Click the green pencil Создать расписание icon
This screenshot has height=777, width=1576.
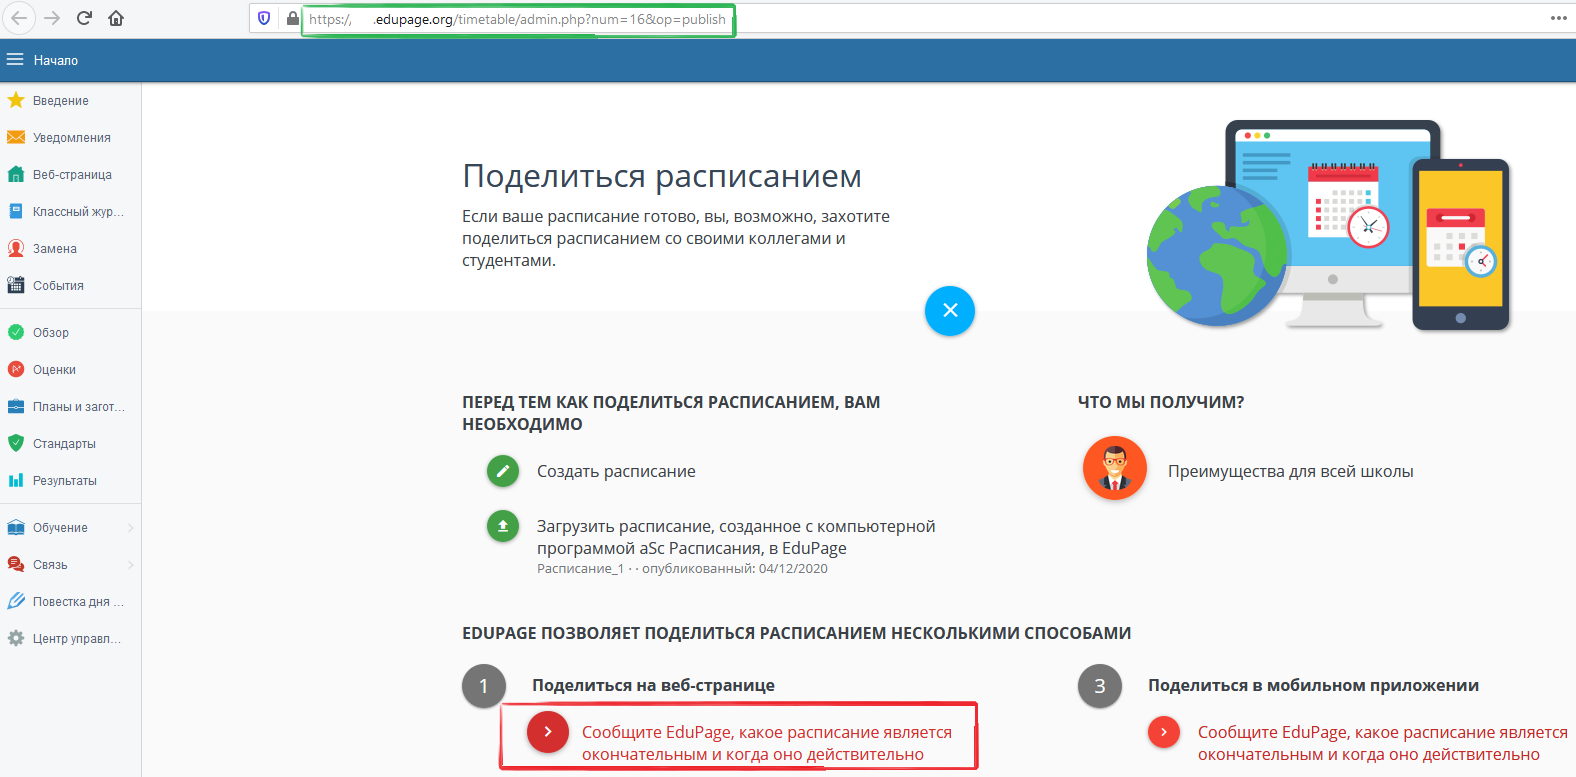503,471
